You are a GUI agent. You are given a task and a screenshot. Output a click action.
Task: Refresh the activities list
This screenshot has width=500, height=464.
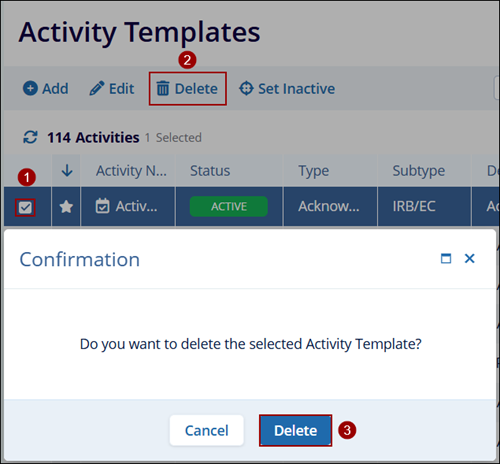(x=30, y=137)
